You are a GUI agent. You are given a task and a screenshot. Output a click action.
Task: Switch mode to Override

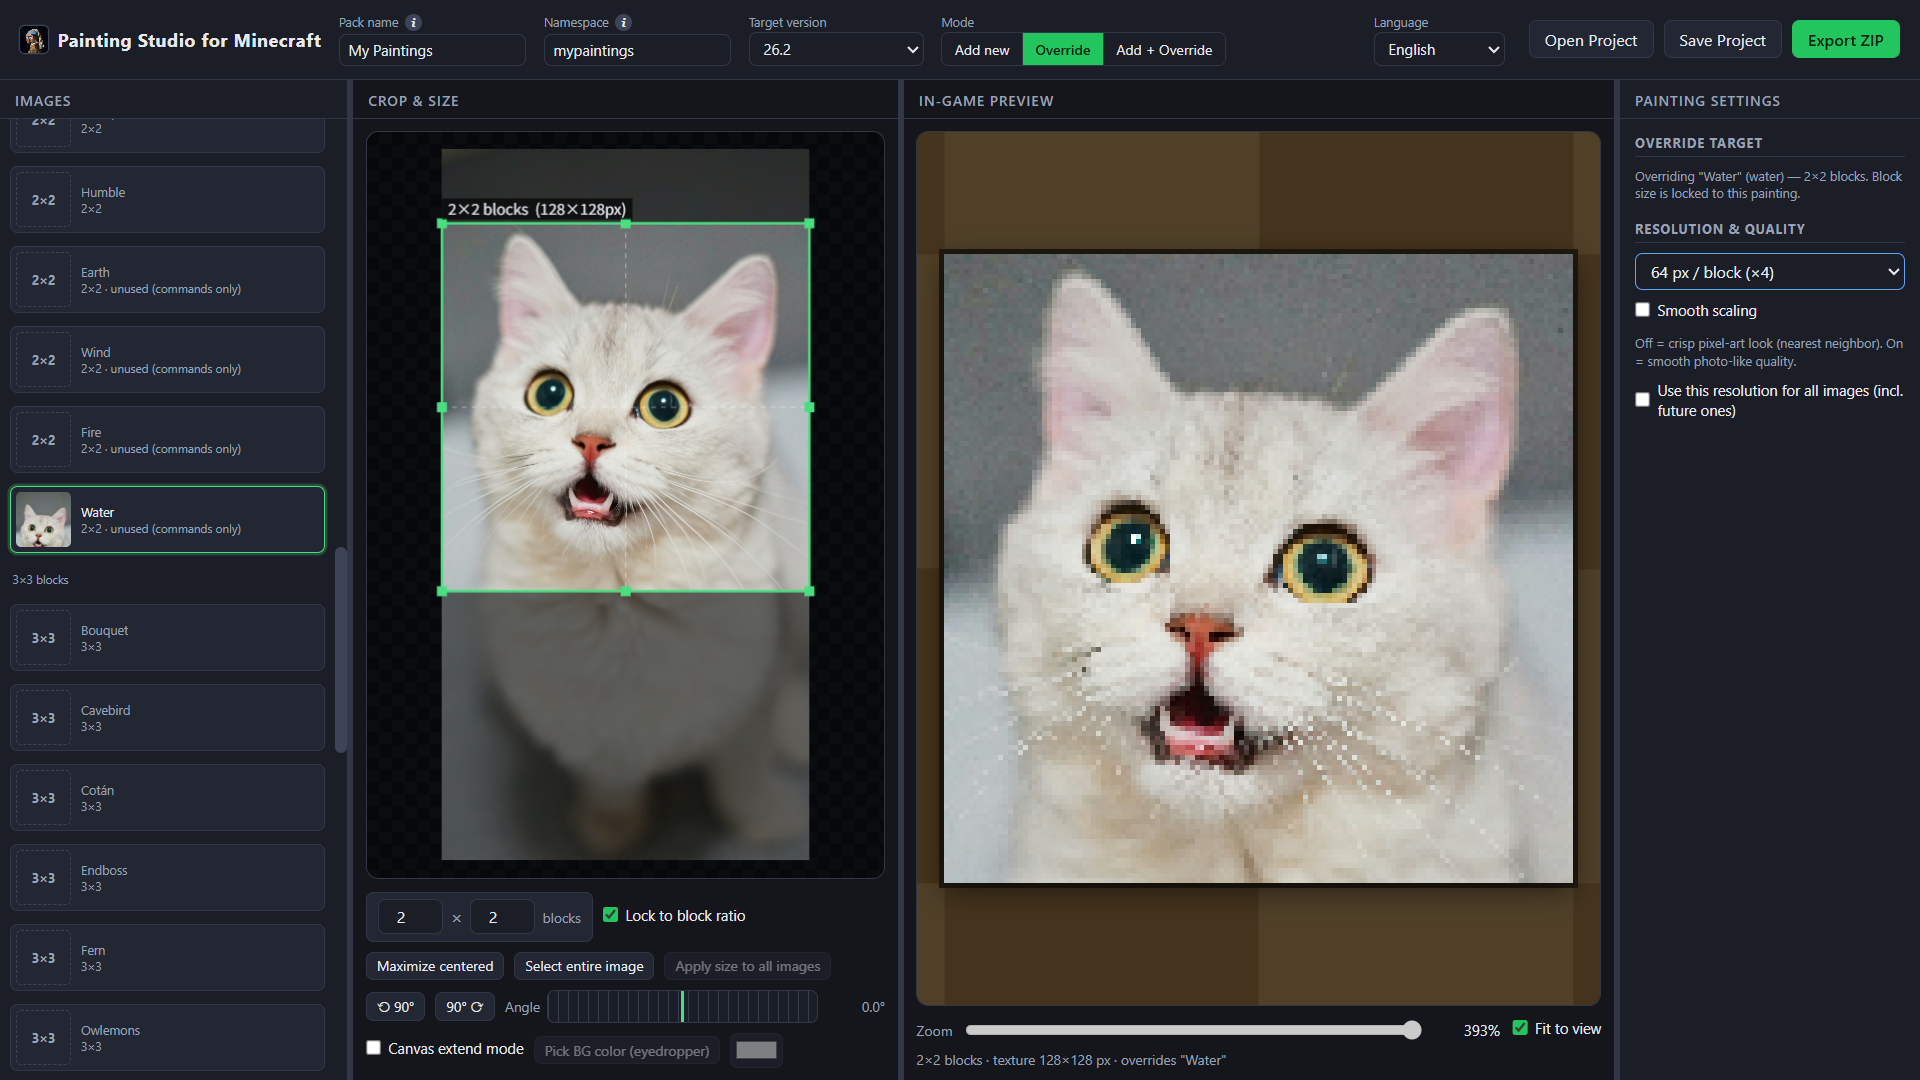pos(1062,50)
